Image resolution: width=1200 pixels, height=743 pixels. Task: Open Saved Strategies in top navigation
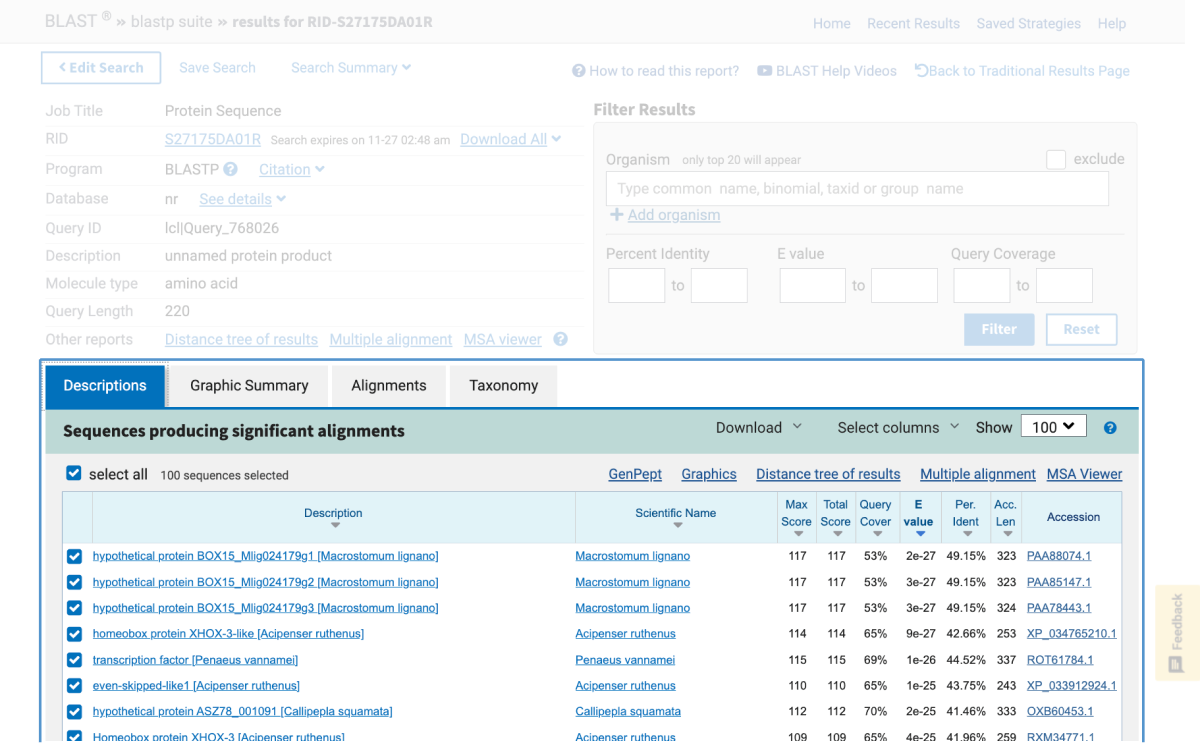(x=1028, y=24)
